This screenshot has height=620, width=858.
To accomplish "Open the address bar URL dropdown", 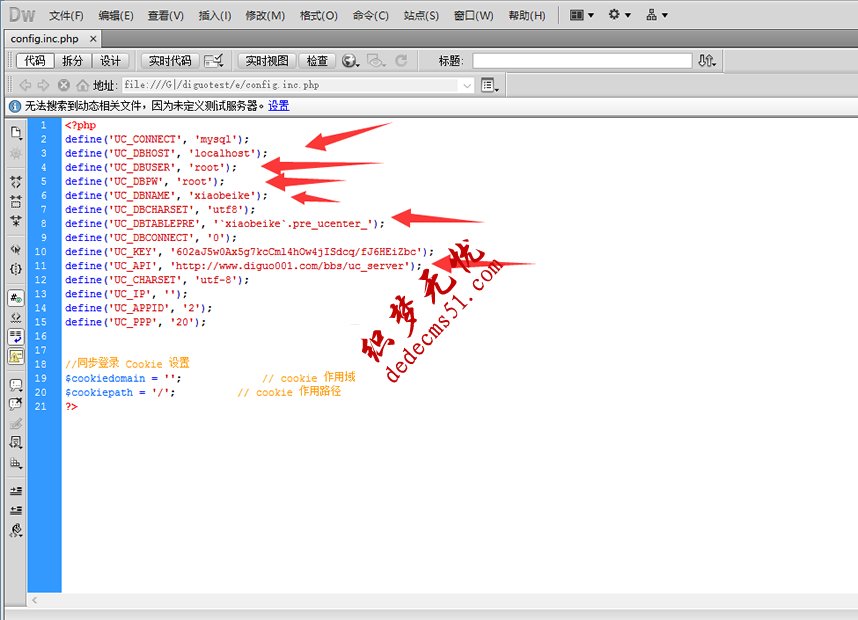I will pos(466,84).
